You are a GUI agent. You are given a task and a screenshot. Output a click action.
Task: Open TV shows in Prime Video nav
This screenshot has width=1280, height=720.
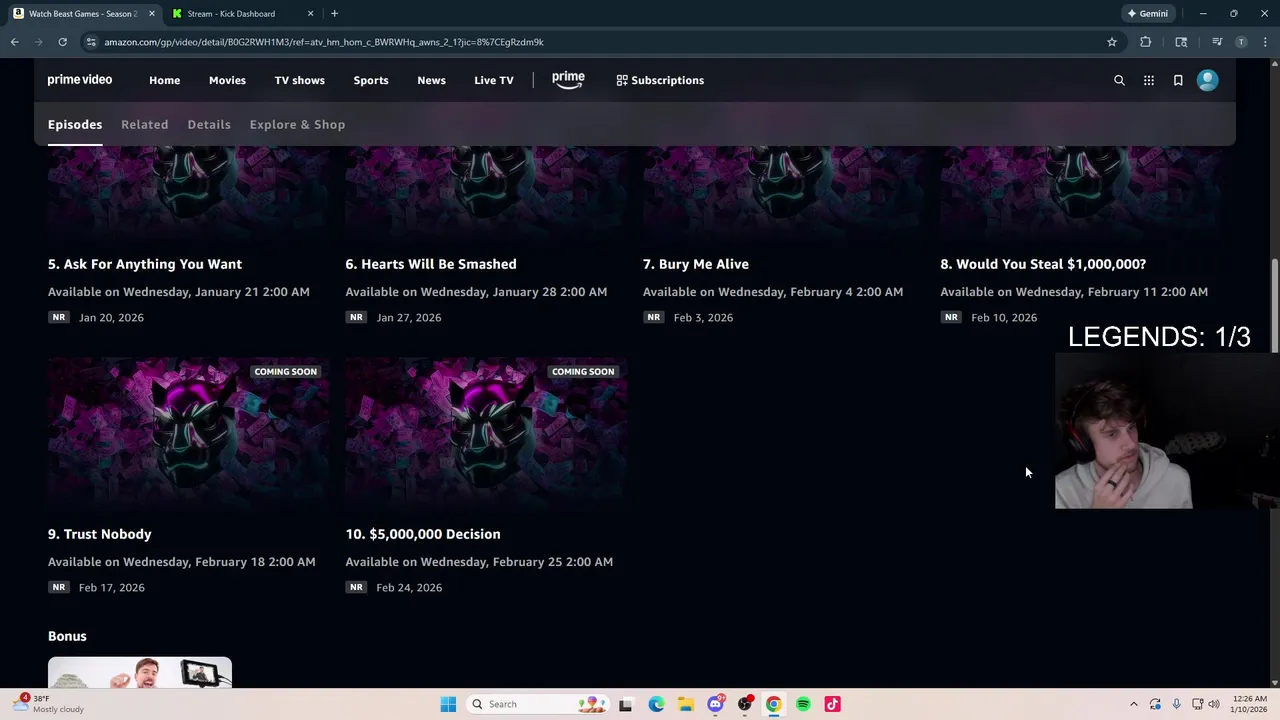point(300,80)
